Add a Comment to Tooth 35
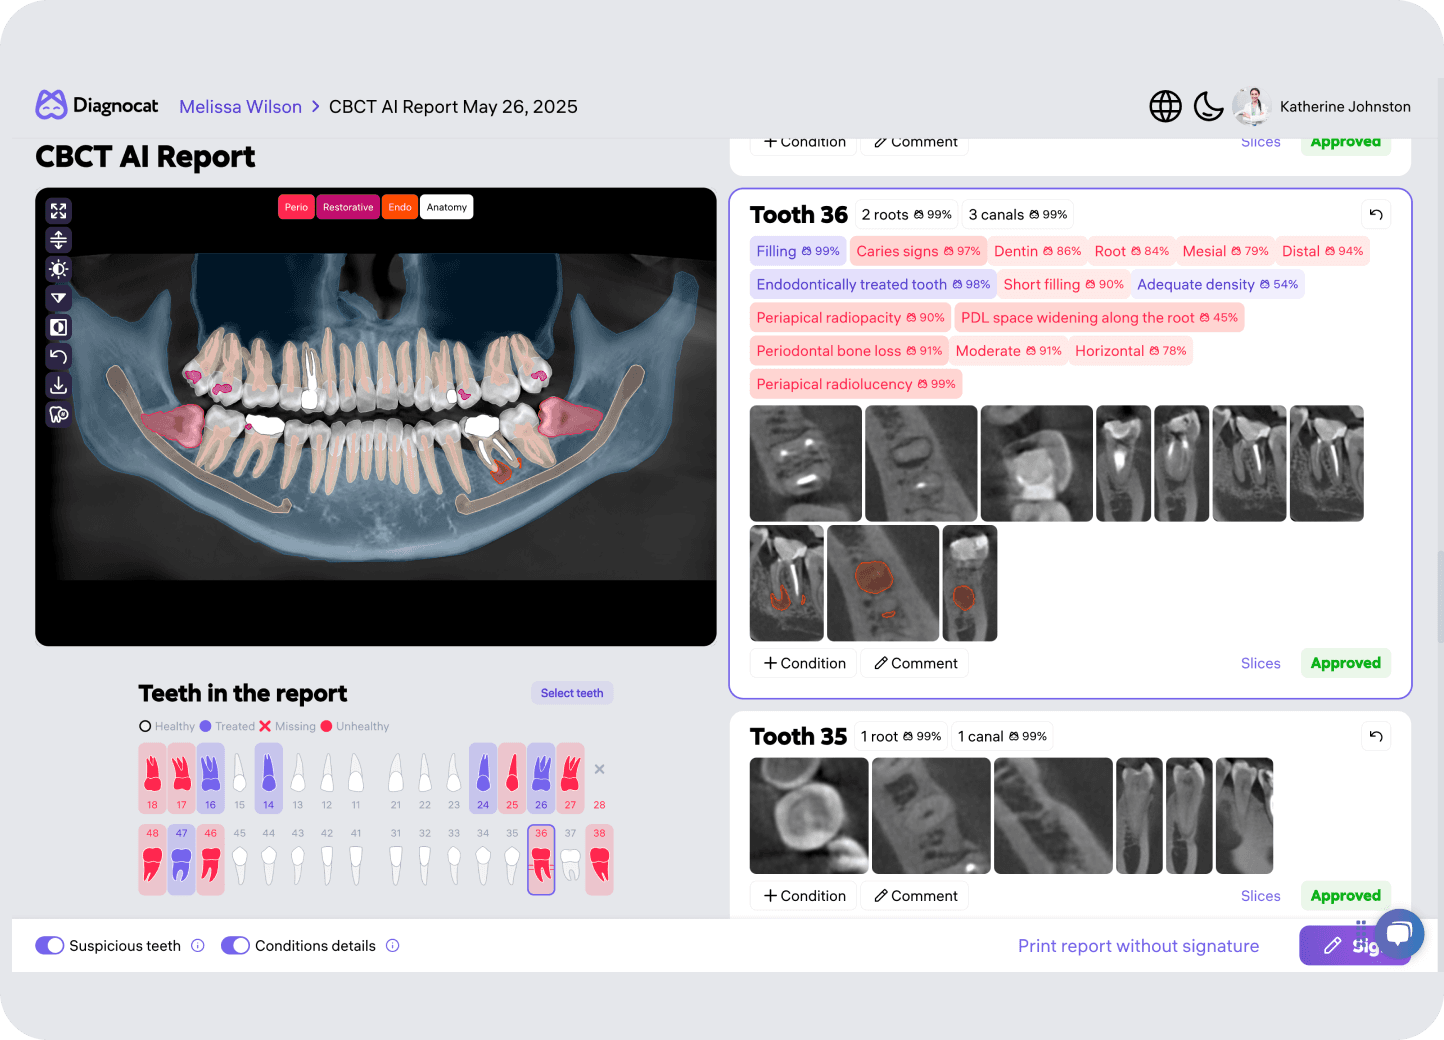The image size is (1444, 1040). coord(915,896)
